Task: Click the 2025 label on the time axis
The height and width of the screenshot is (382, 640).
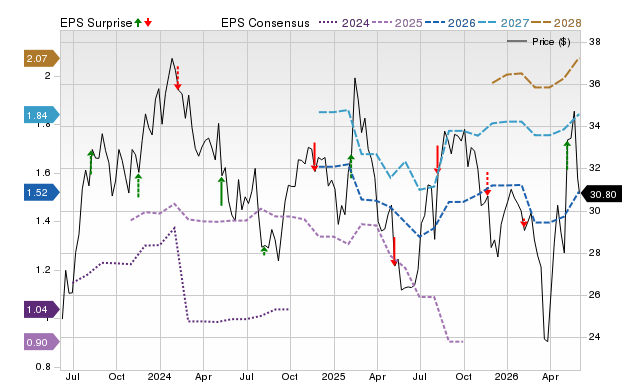Action: (x=333, y=376)
